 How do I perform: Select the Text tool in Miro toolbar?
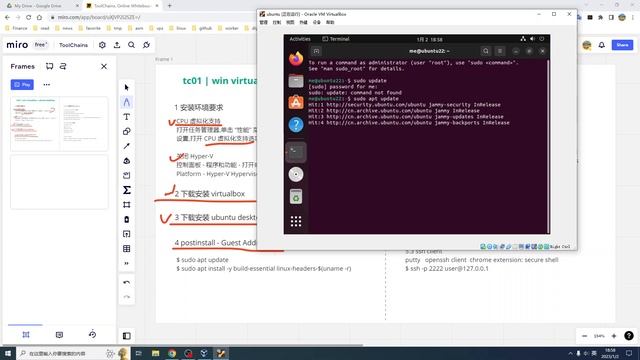coord(127,117)
